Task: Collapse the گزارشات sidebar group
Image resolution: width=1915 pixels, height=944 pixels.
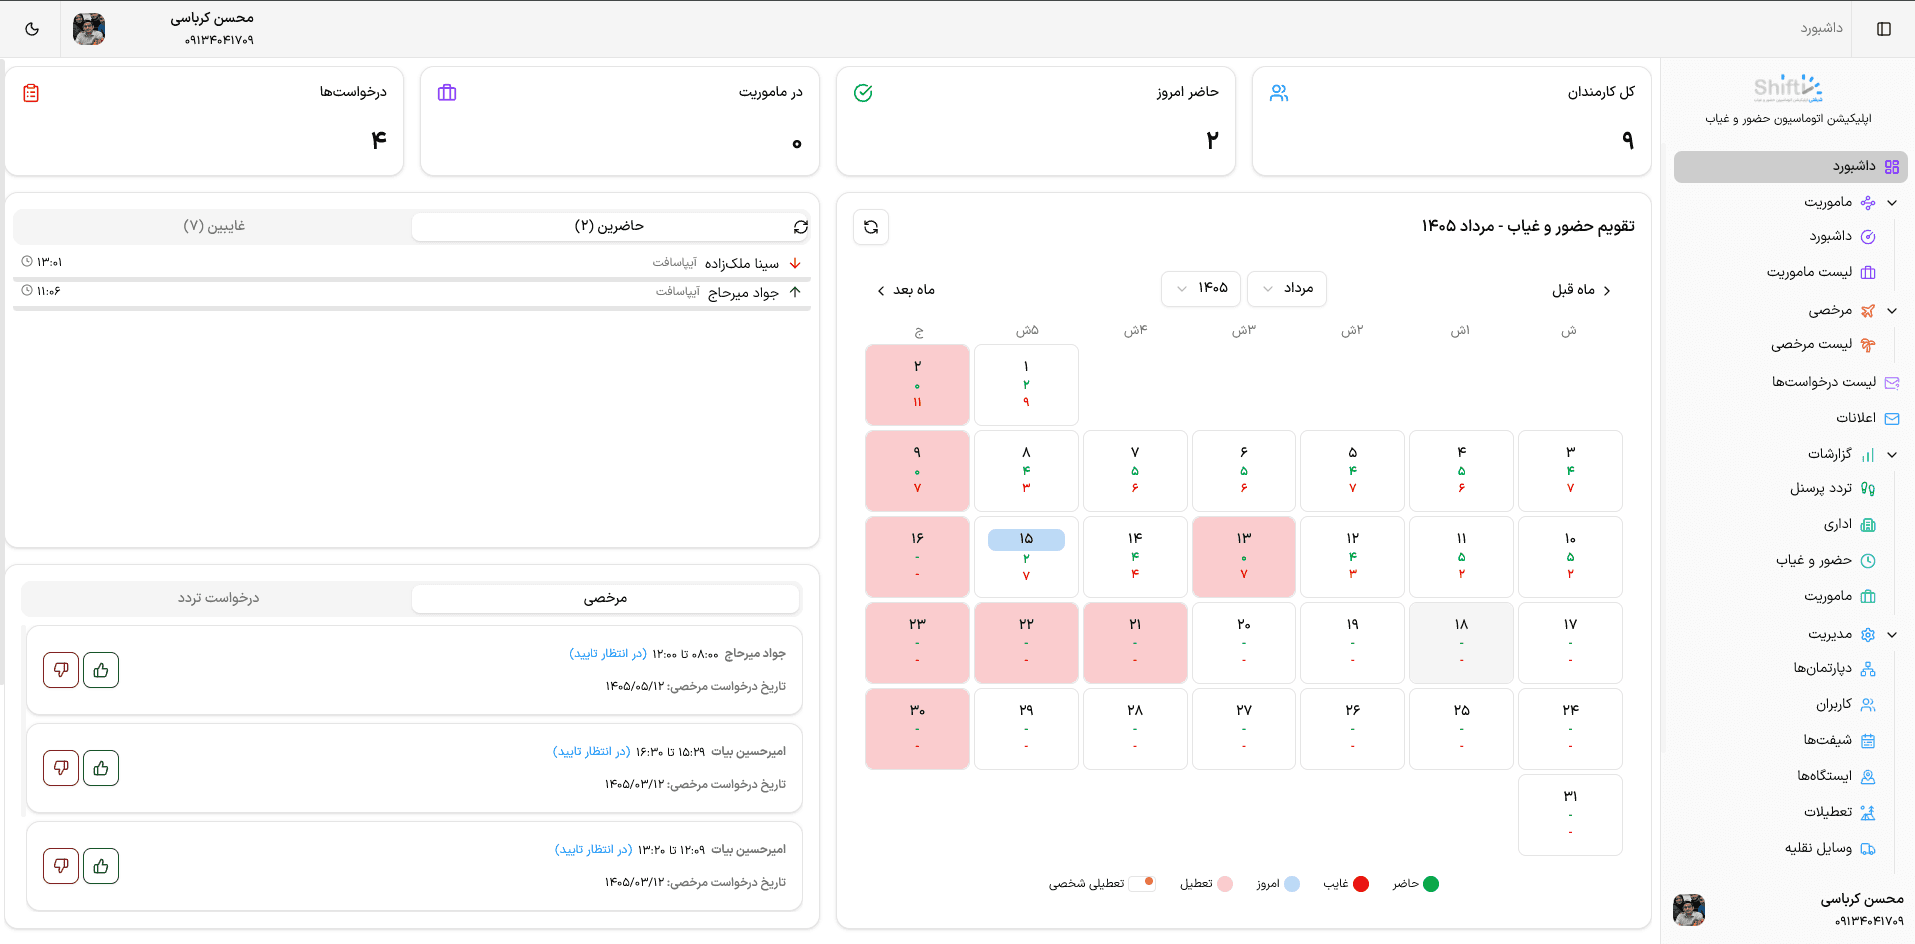Action: (1892, 454)
